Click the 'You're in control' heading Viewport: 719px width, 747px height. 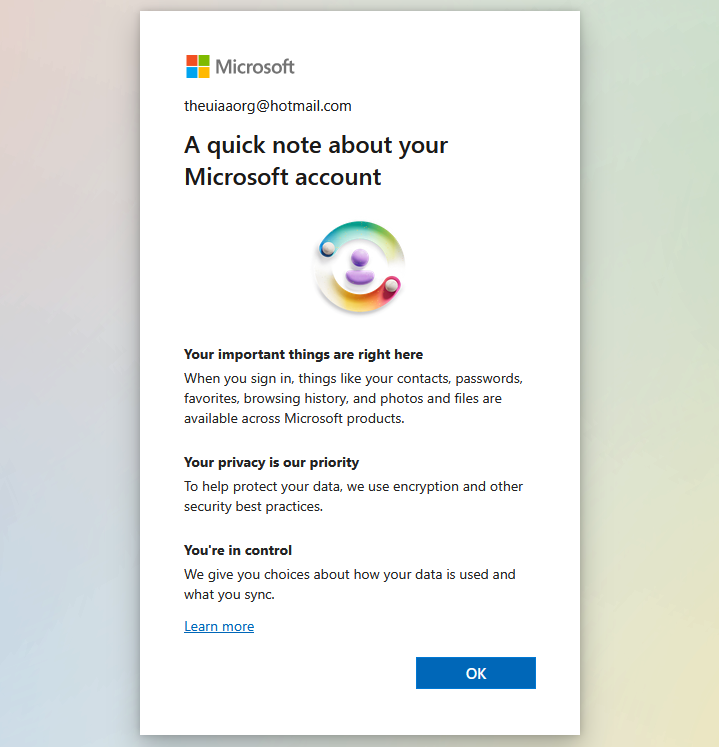click(x=238, y=550)
